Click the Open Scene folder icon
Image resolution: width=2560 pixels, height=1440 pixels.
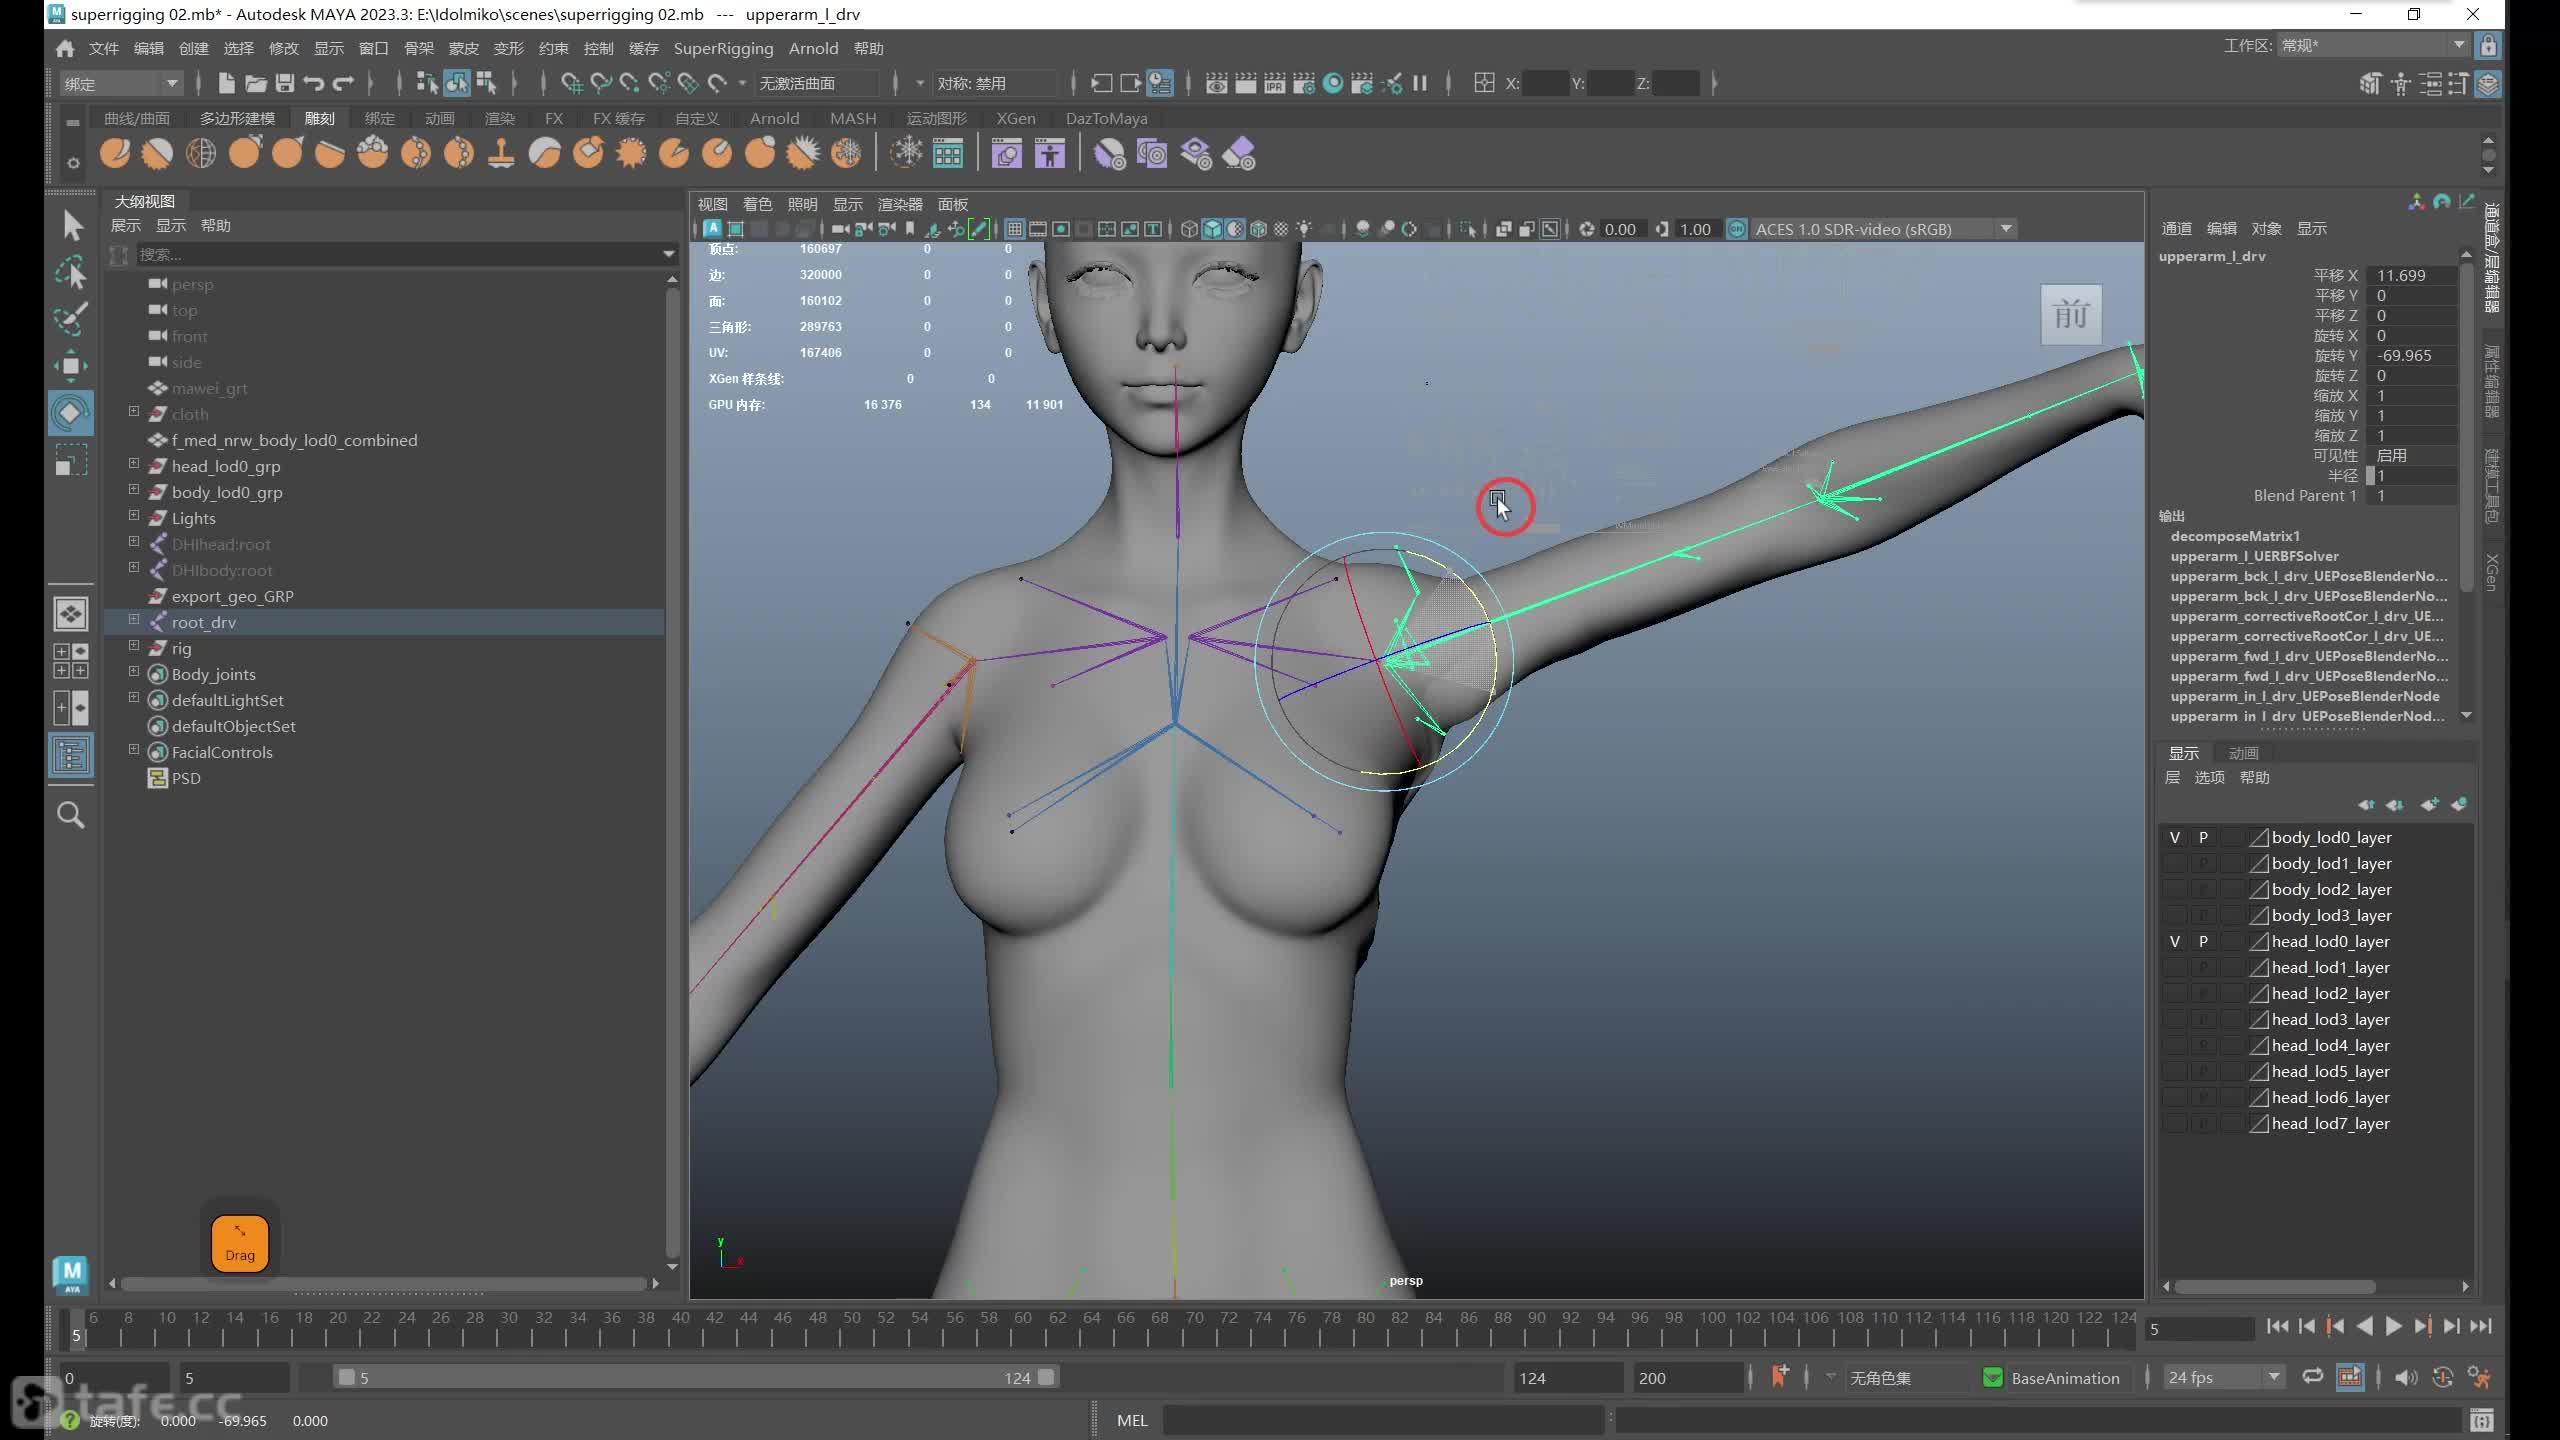pyautogui.click(x=256, y=83)
